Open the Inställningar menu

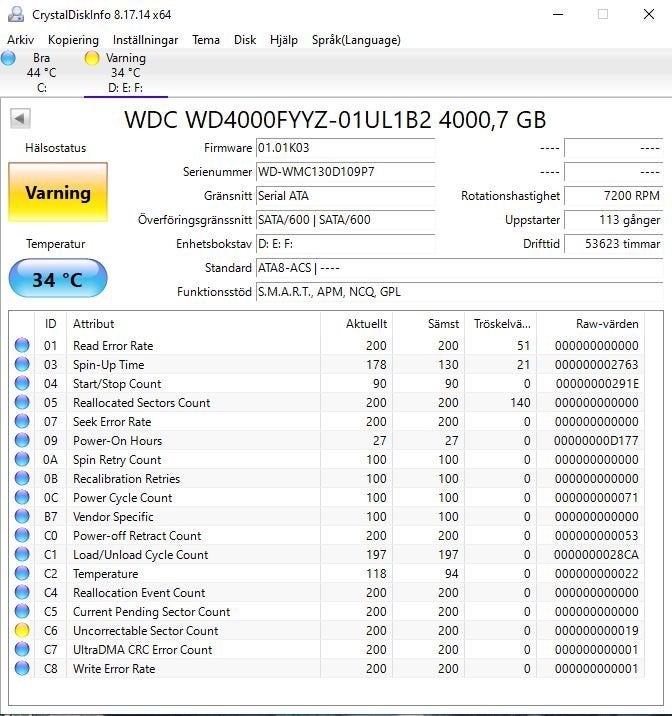145,40
